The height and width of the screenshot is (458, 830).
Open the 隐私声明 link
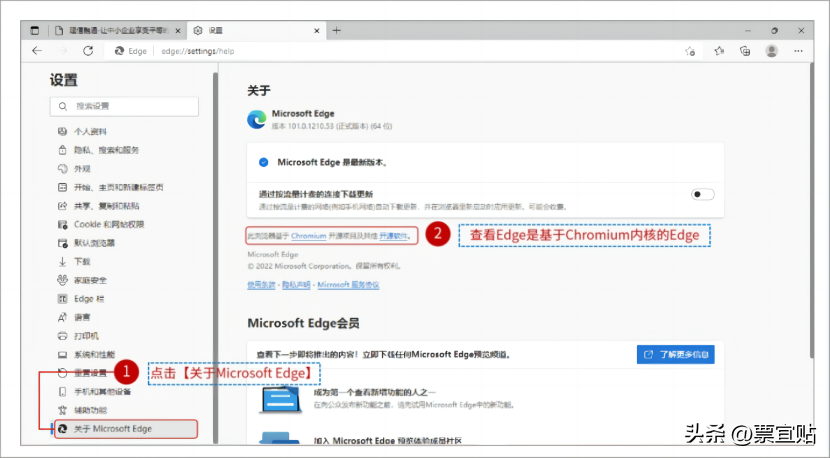[x=296, y=285]
